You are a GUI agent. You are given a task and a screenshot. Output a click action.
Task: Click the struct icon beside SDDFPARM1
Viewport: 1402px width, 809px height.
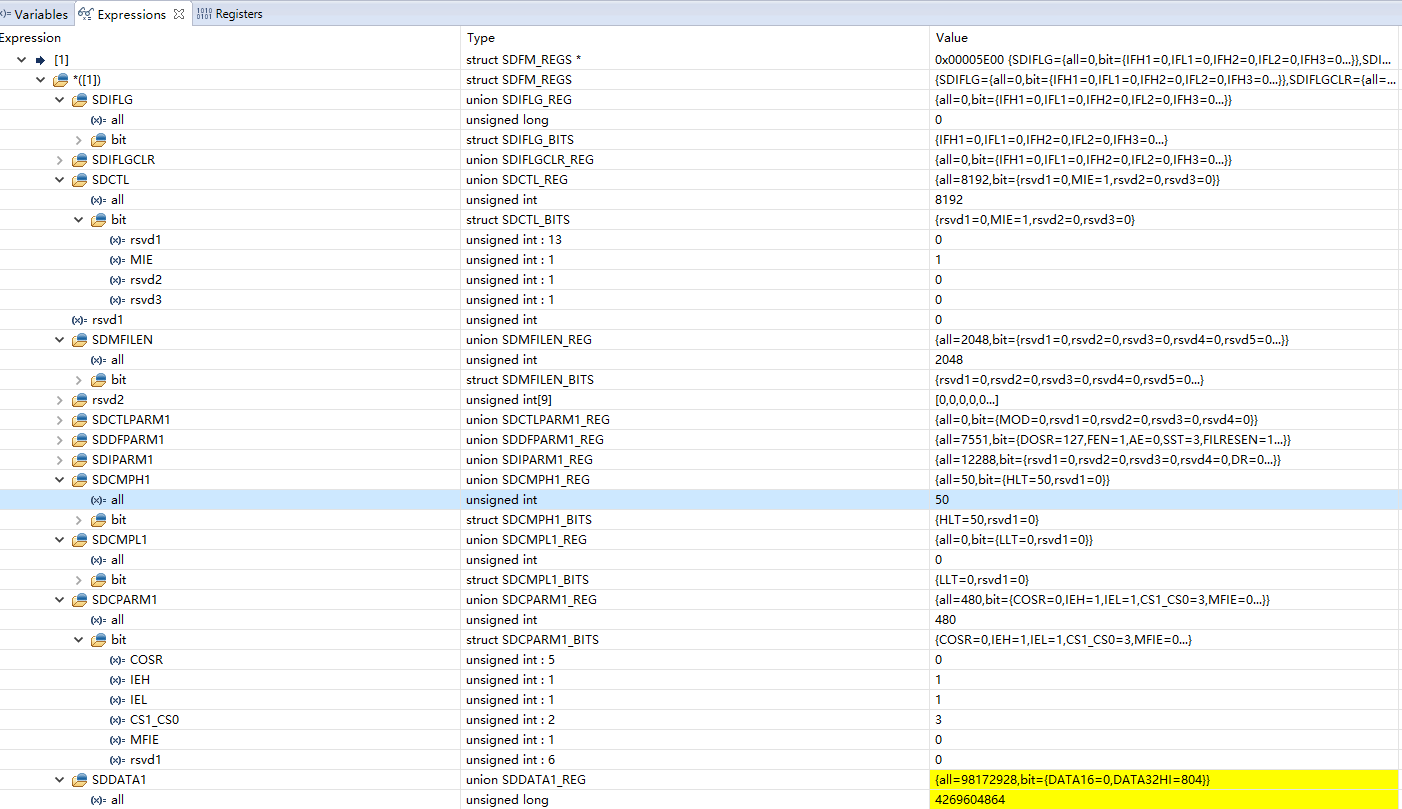(80, 440)
